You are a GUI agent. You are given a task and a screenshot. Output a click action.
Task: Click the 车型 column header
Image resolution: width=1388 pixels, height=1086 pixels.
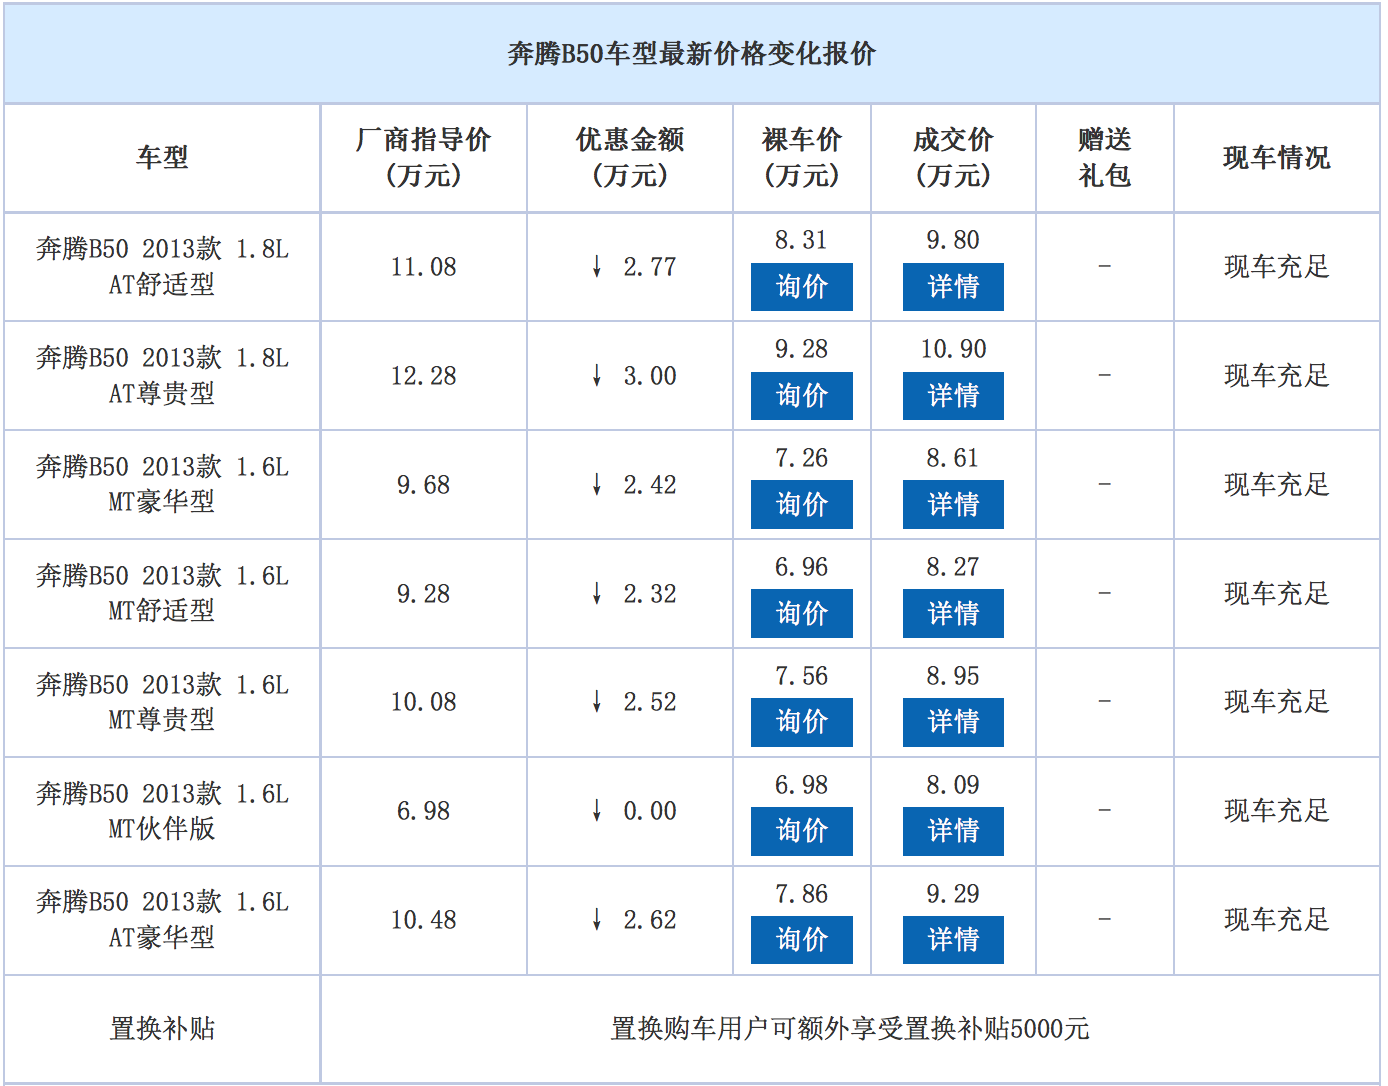coord(162,158)
